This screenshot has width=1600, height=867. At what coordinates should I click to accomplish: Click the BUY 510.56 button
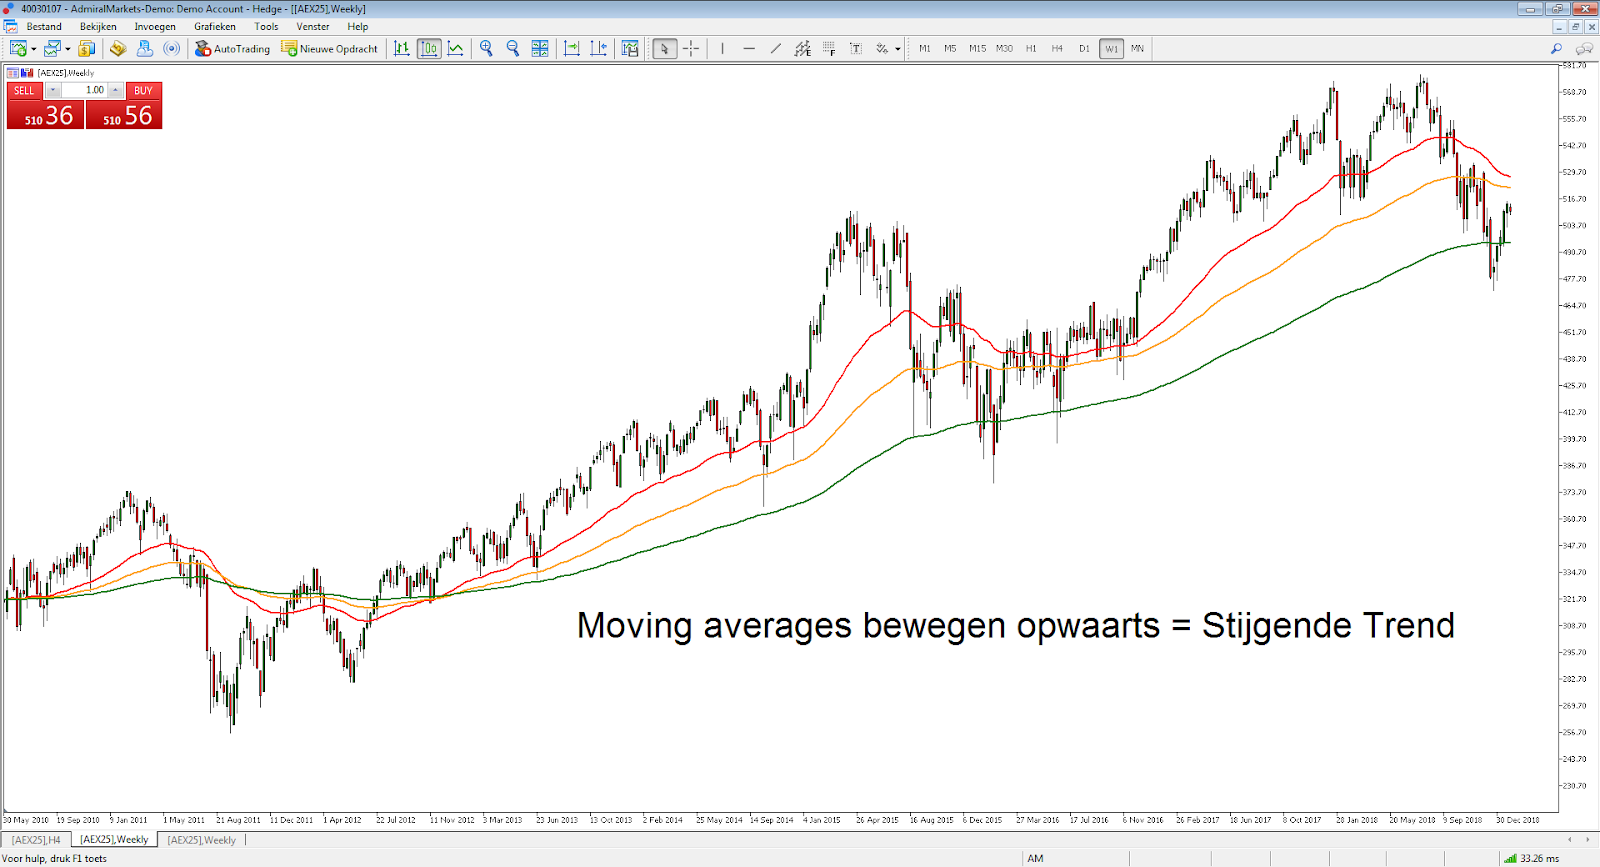(x=124, y=105)
